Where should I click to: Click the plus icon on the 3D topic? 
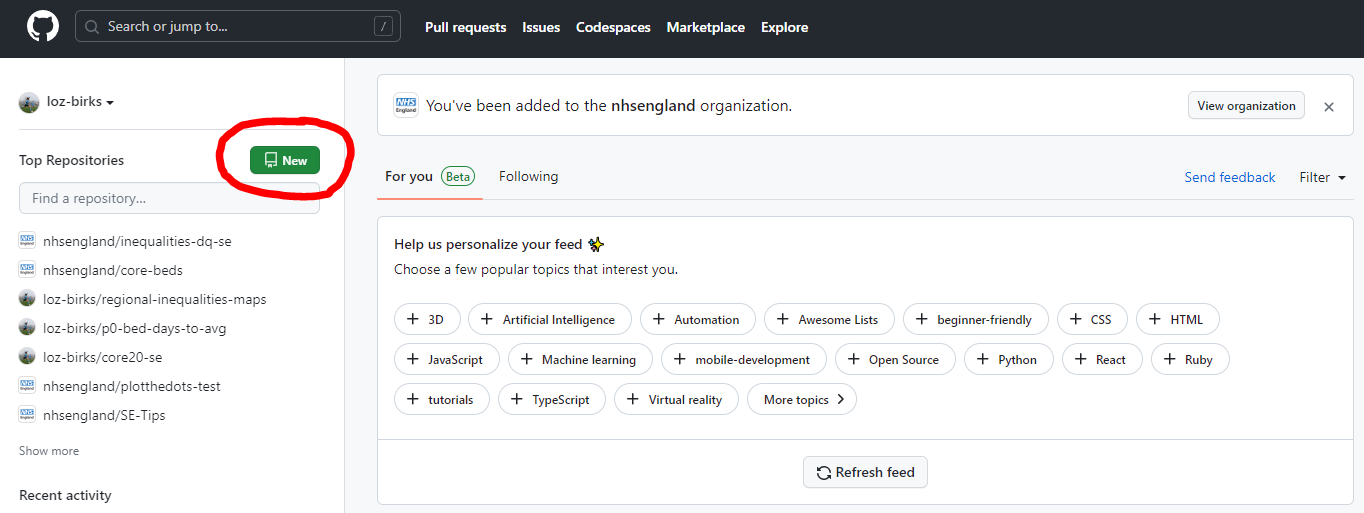coord(413,320)
